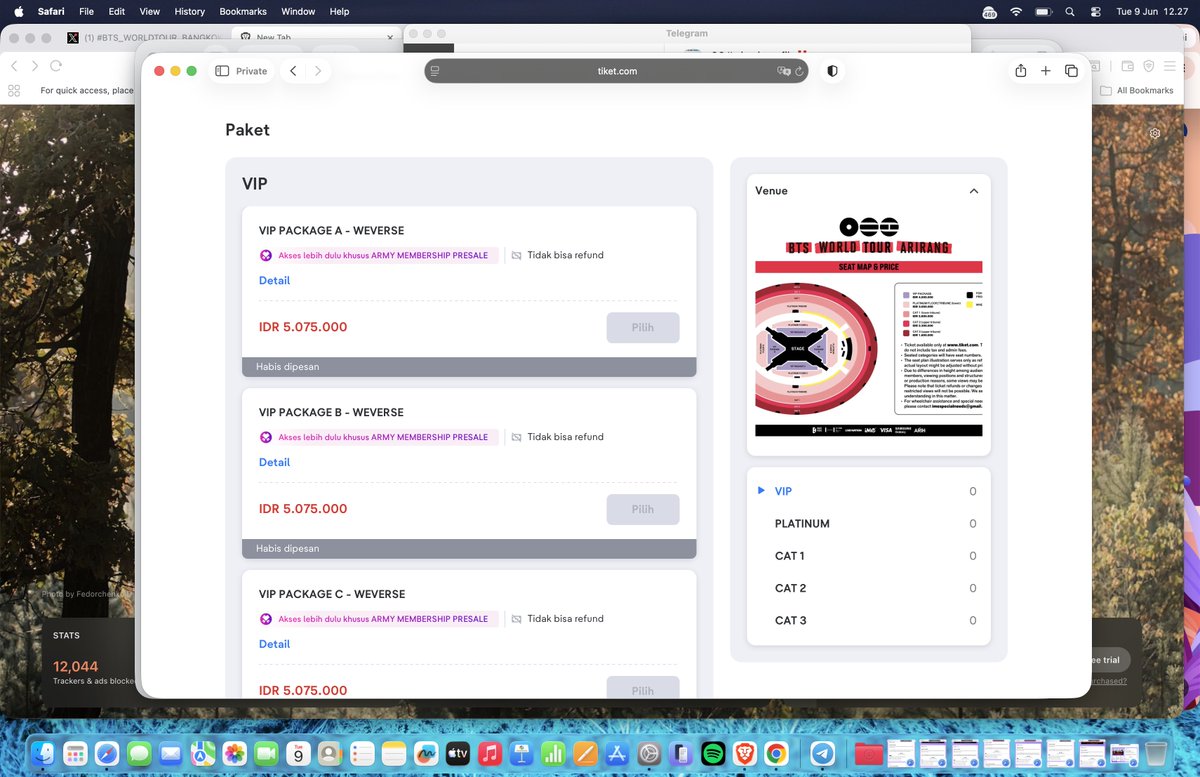Screen dimensions: 1200x777
Task: Open the File menu
Action: click(86, 11)
